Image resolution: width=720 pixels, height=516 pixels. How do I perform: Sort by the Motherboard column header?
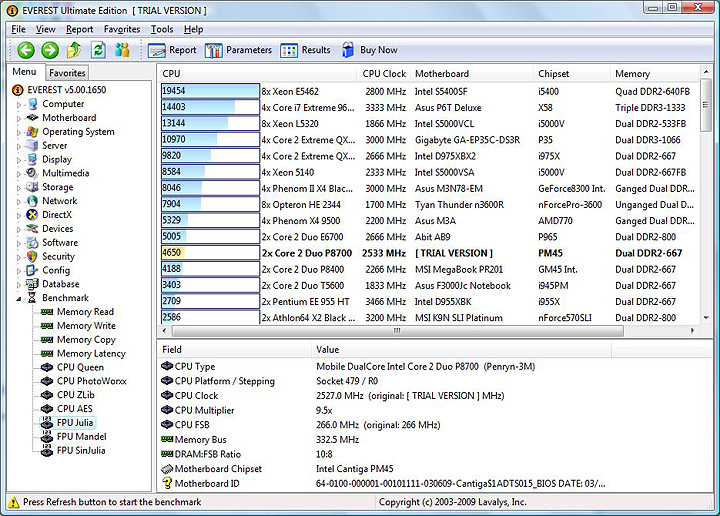click(x=472, y=74)
